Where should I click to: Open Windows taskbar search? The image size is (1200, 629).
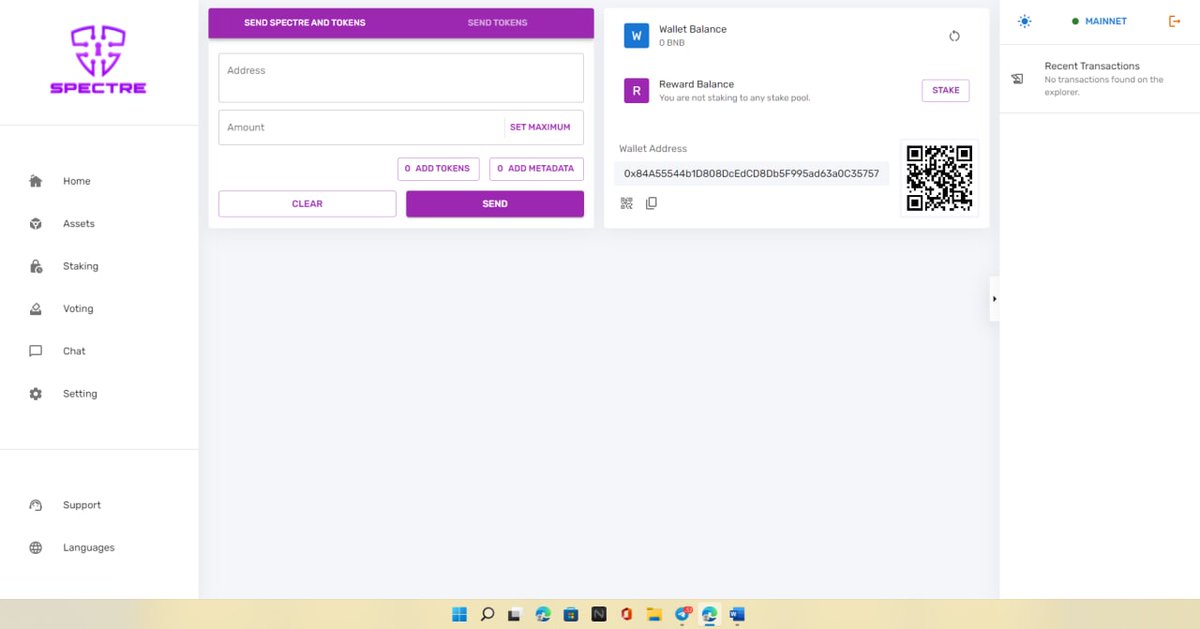[487, 614]
